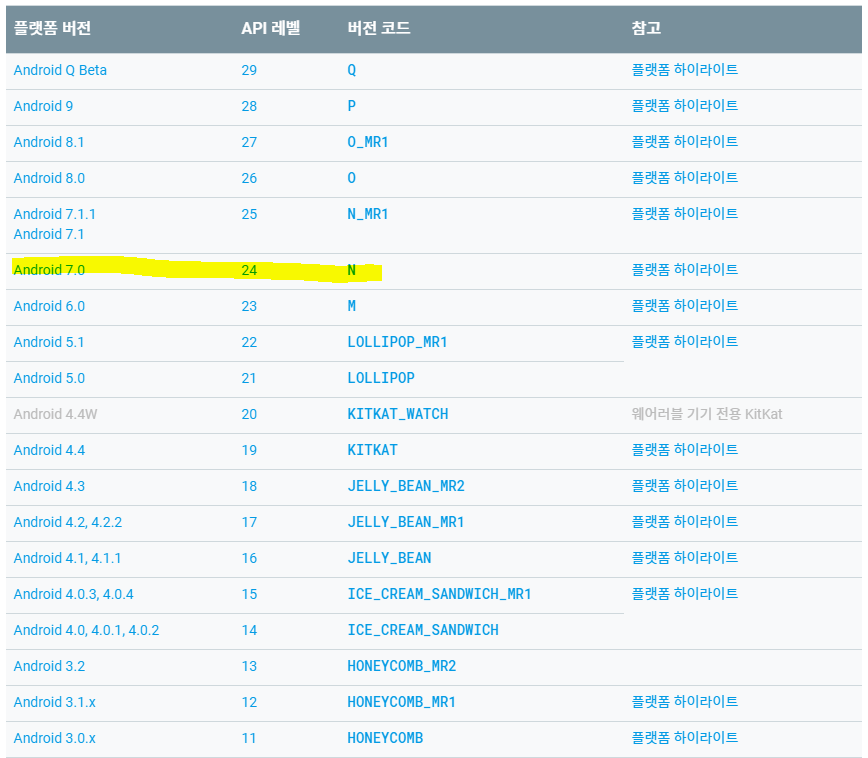Click version code N_MR1
The width and height of the screenshot is (868, 758).
click(x=368, y=214)
